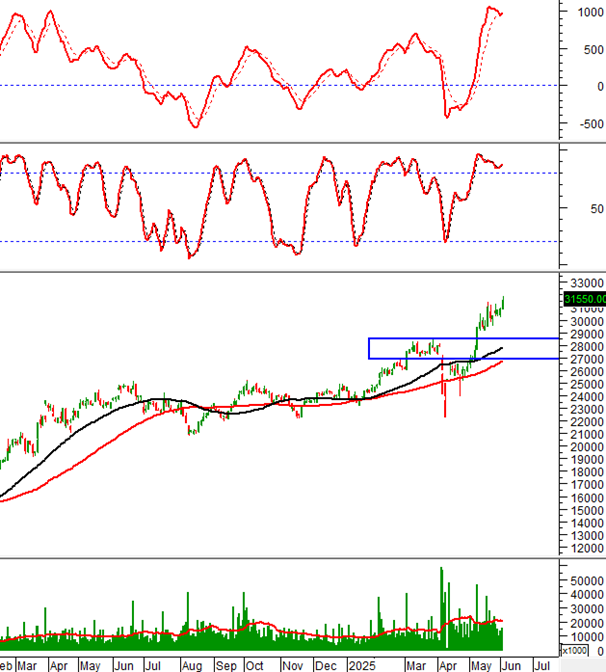Click the 28000 price axis value
606x672 pixels.
(587, 346)
